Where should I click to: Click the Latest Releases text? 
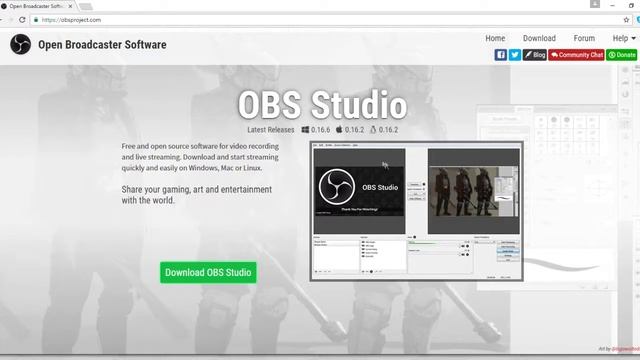[x=271, y=129]
